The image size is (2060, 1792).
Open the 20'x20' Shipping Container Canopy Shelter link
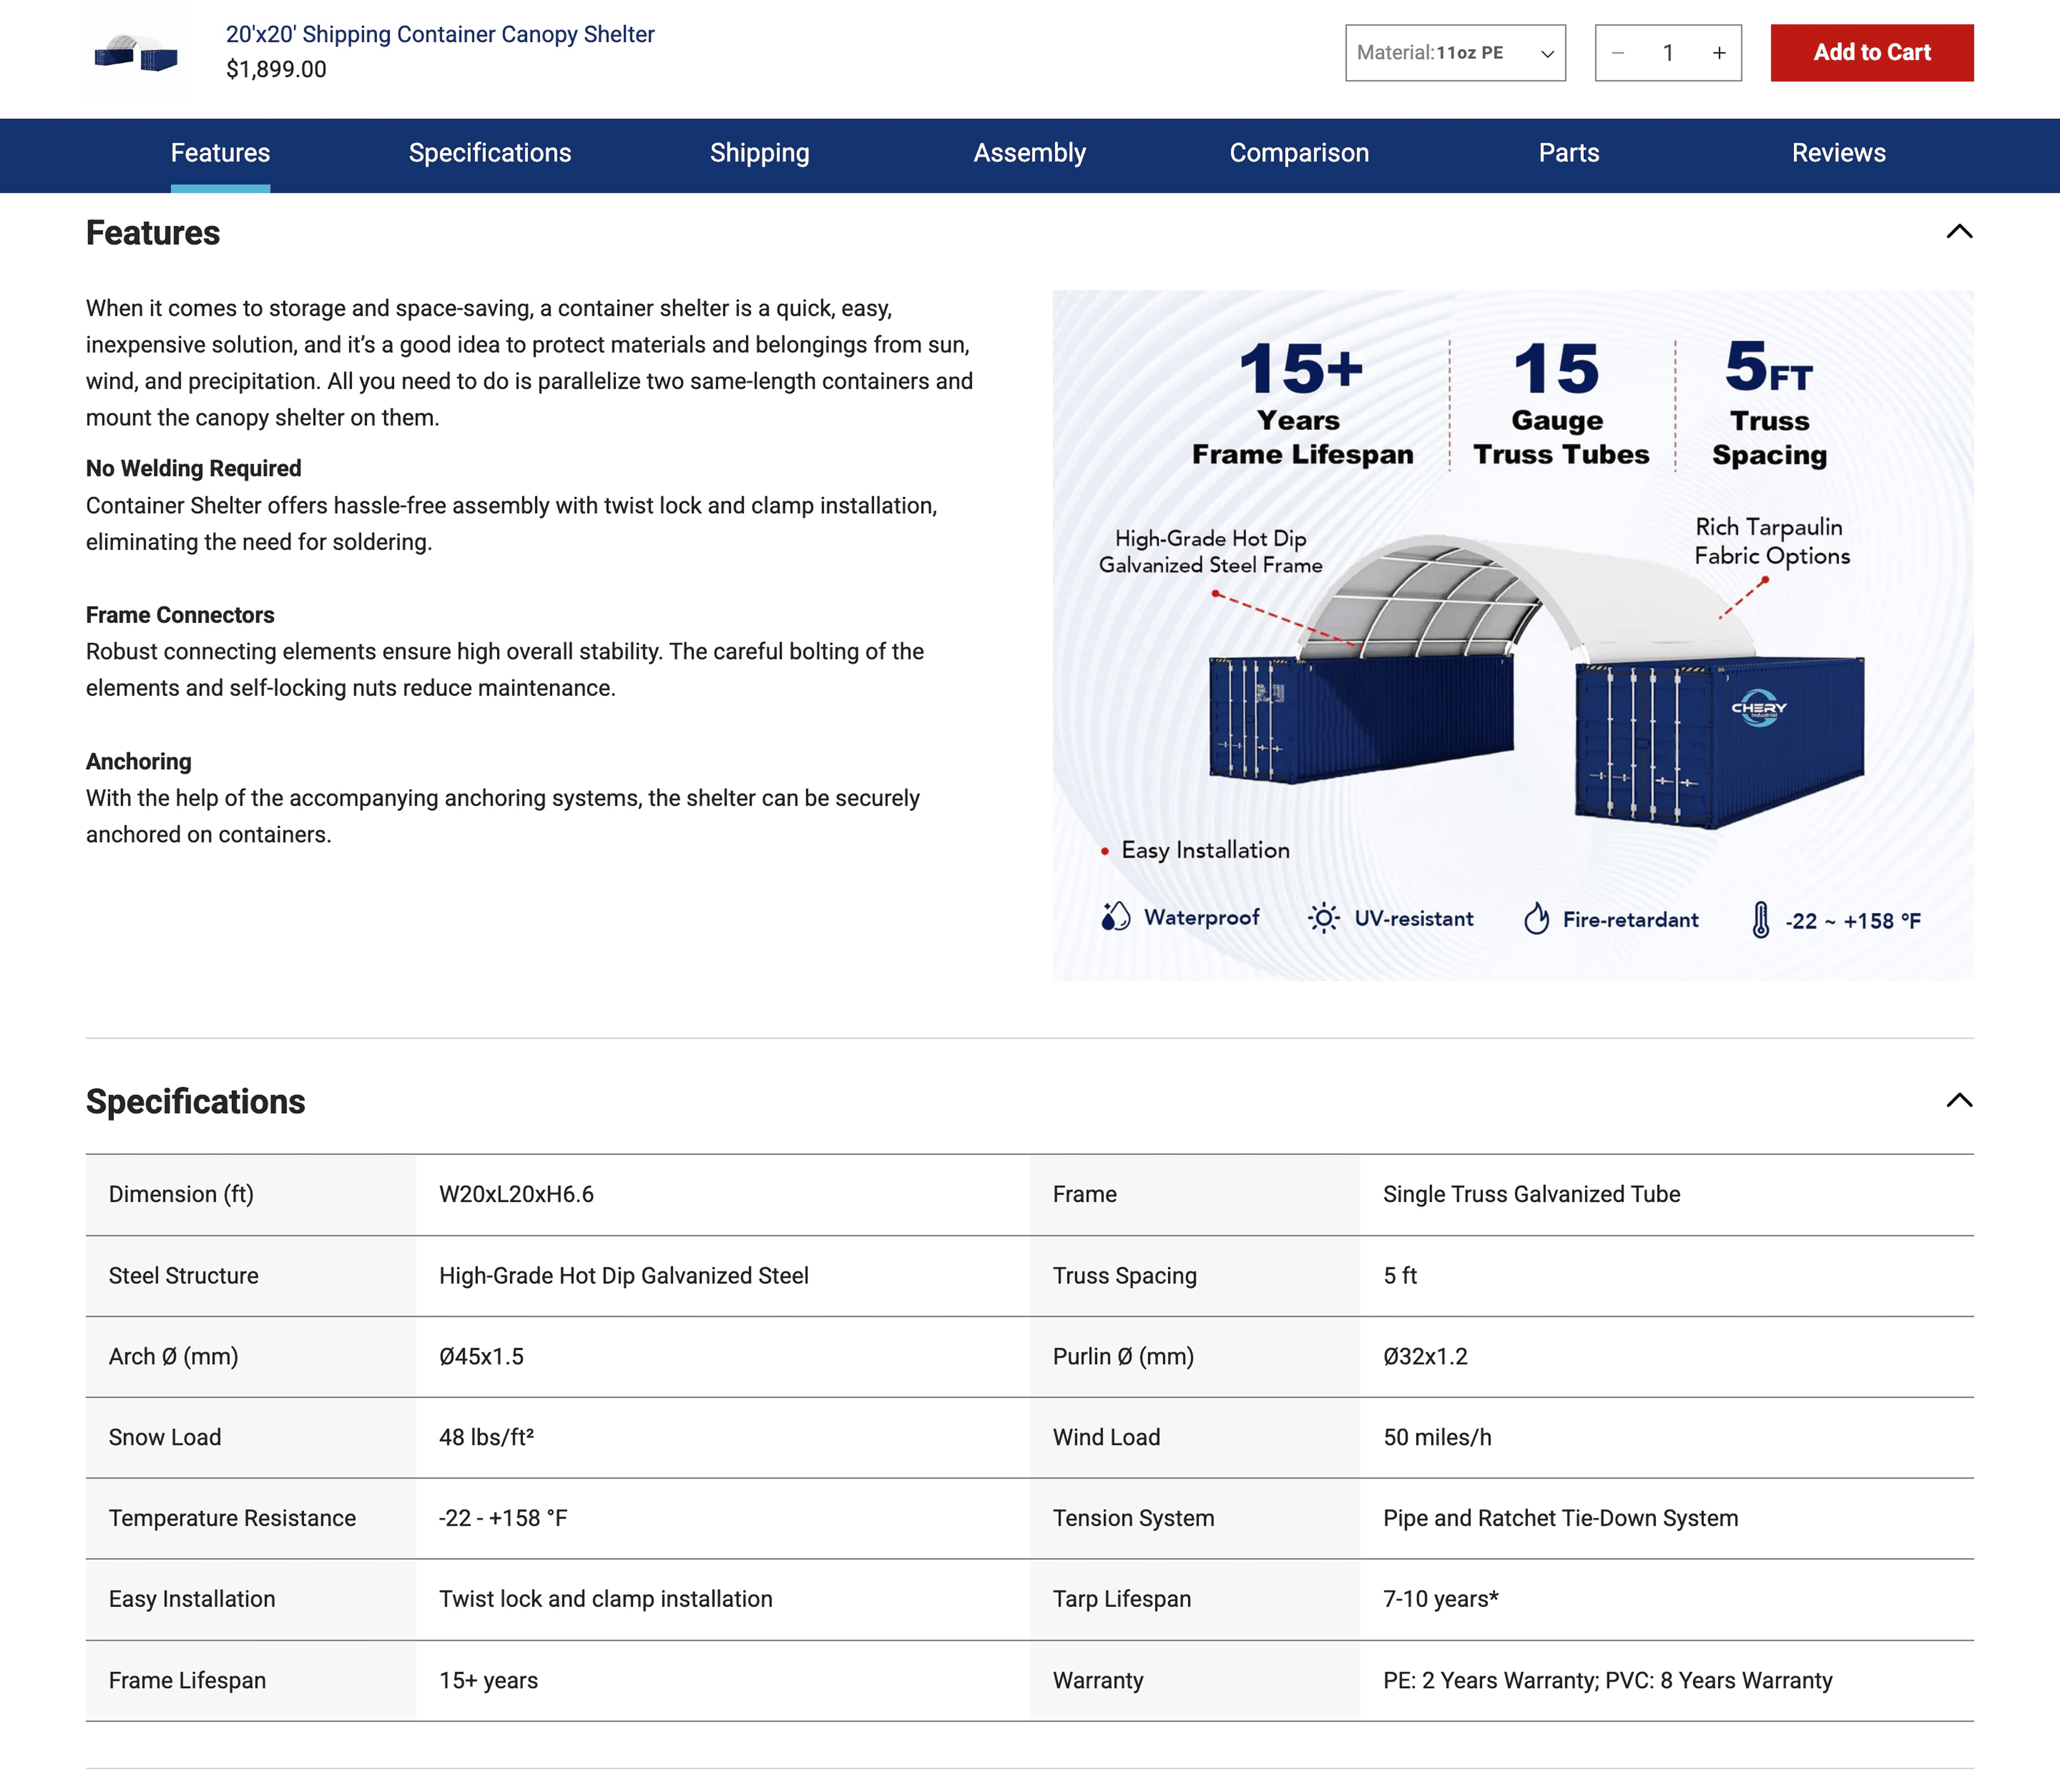click(440, 34)
